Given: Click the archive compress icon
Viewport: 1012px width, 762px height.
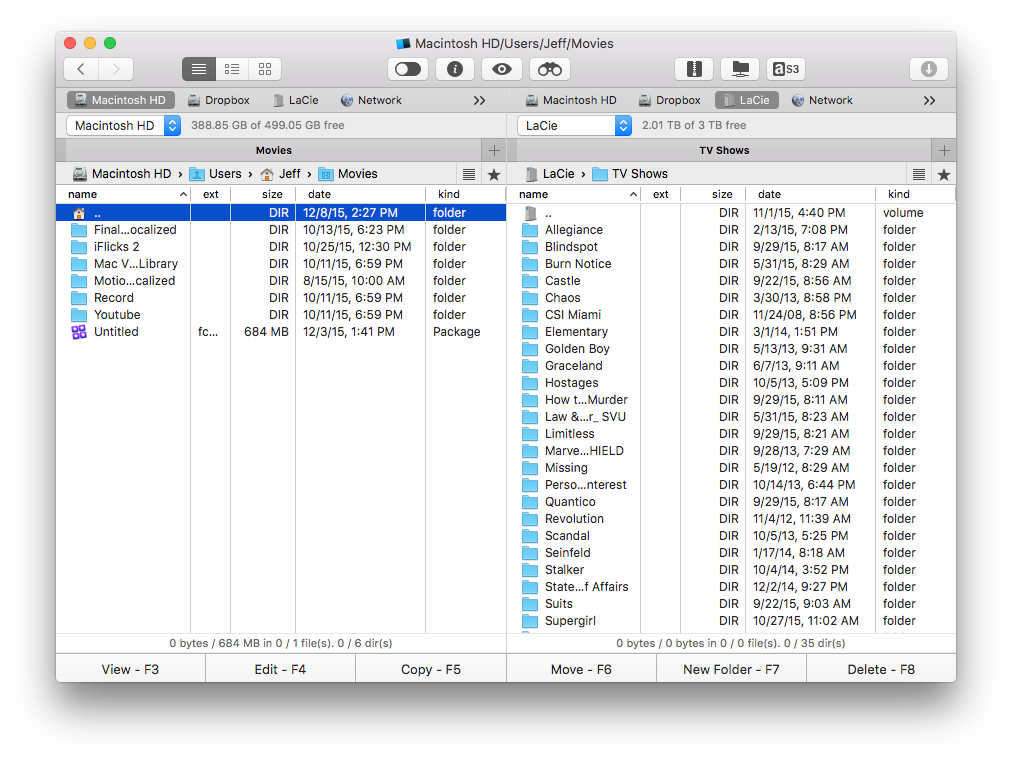Looking at the screenshot, I should tap(693, 69).
